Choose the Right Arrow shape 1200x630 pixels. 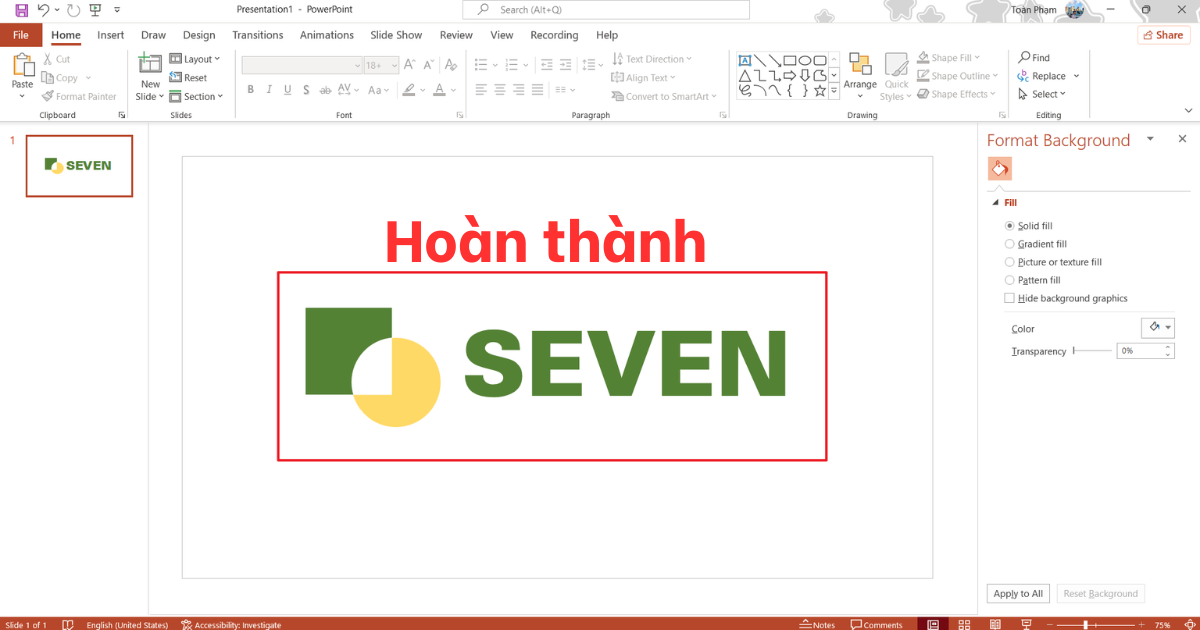(x=790, y=75)
